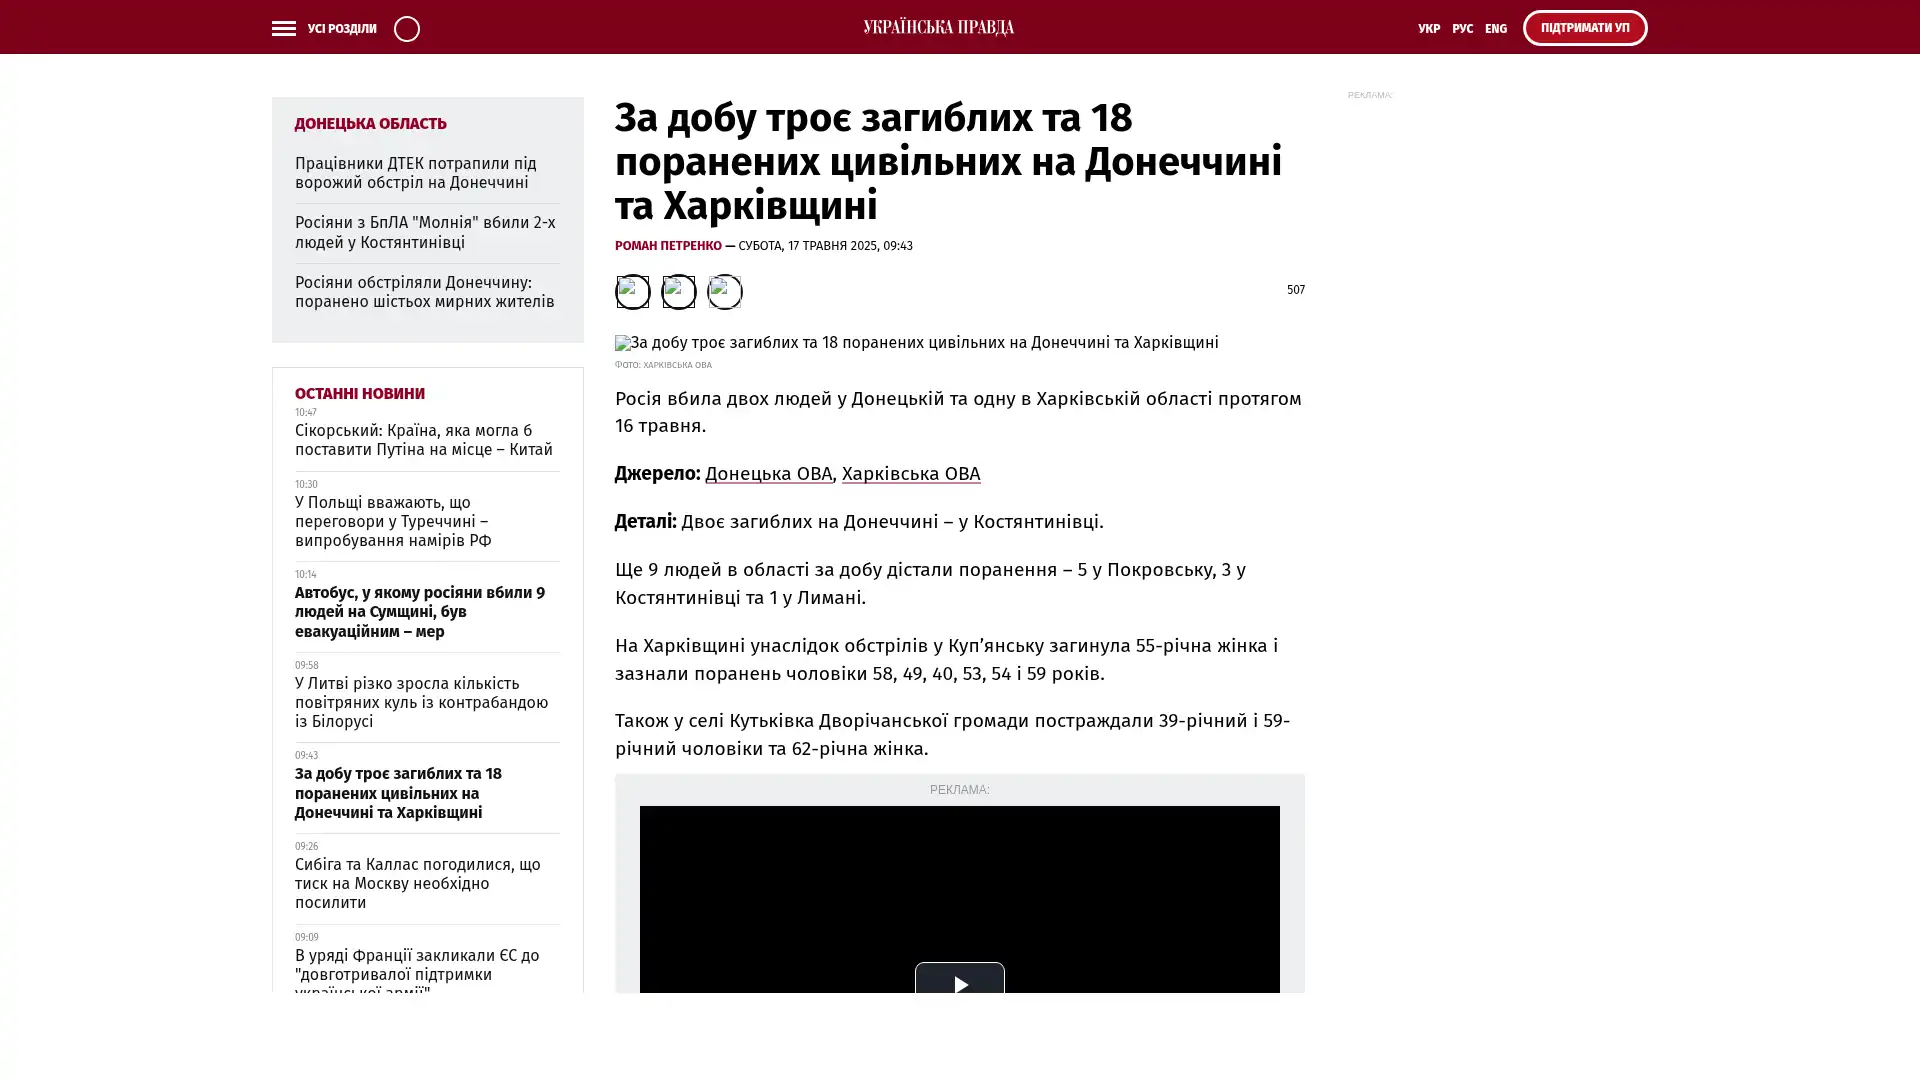Open author Роман Петренко page
Viewport: 1920px width, 1080px height.
[x=667, y=245]
